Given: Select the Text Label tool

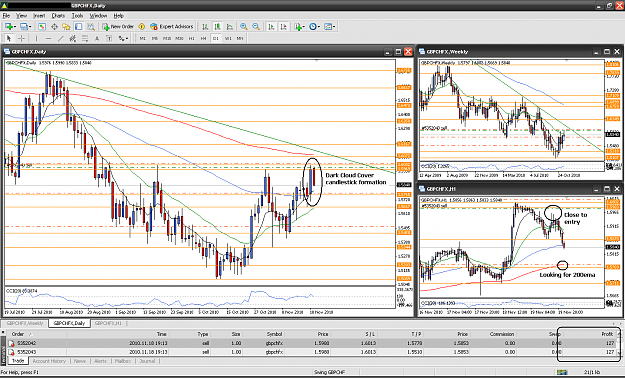Looking at the screenshot, I should click(x=109, y=38).
